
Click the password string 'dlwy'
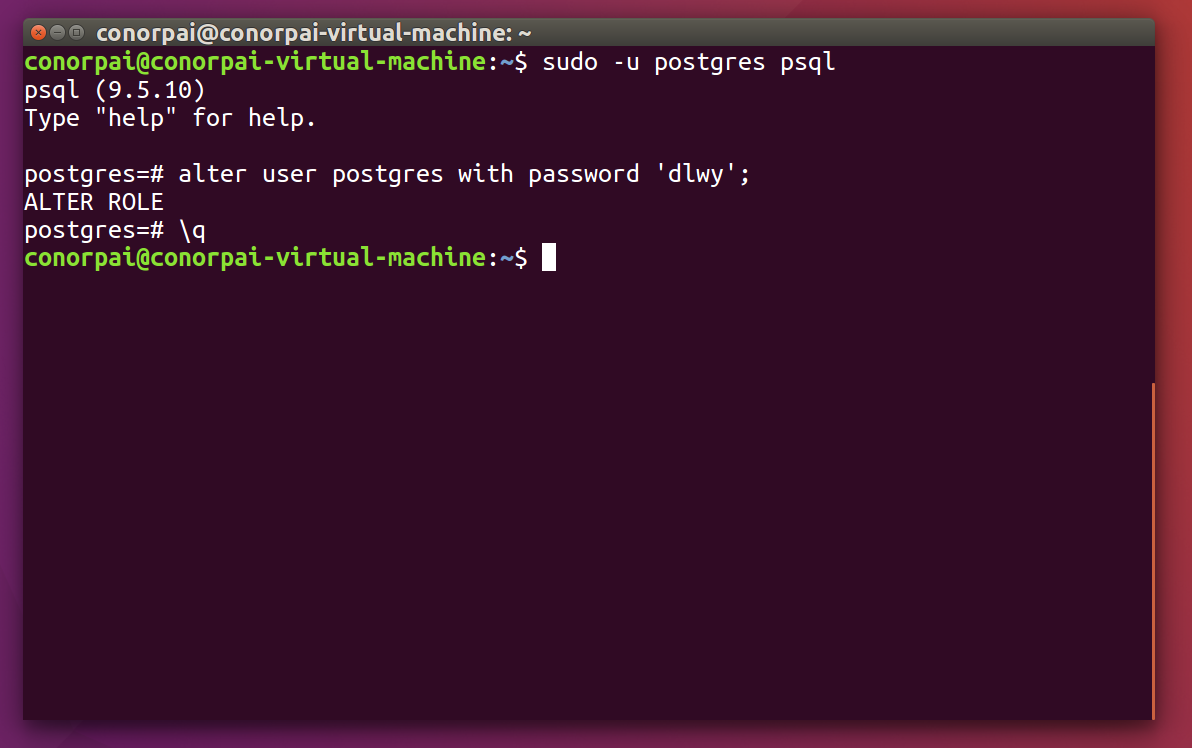[696, 174]
